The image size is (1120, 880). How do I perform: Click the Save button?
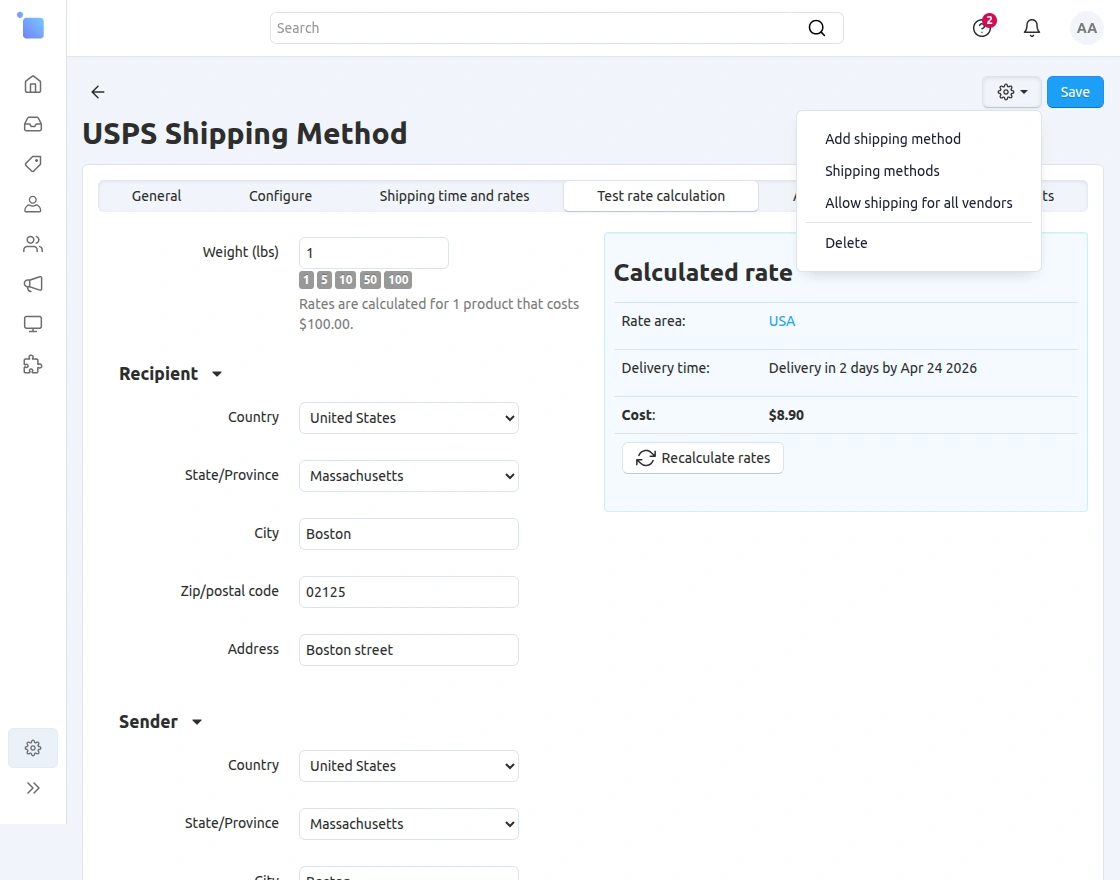coord(1075,92)
